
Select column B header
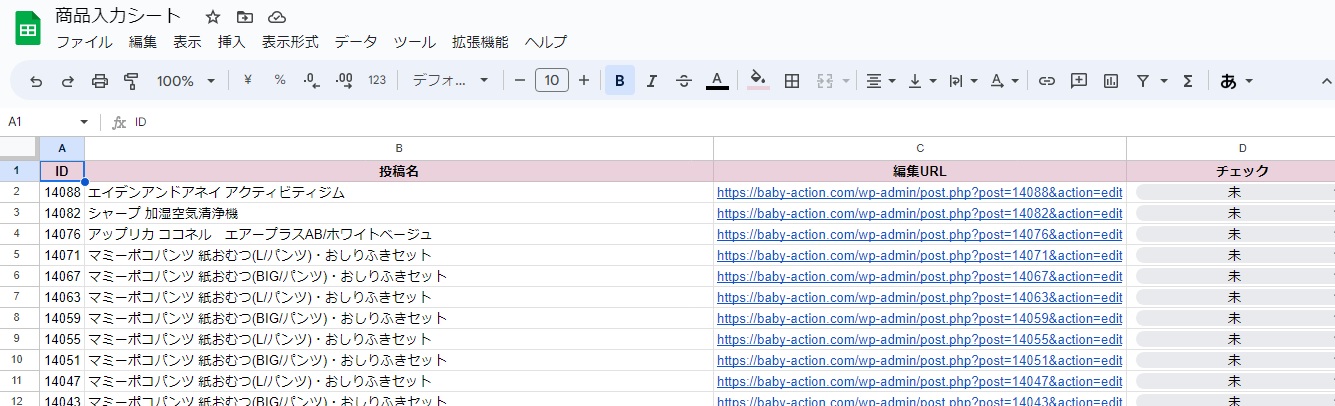point(399,149)
